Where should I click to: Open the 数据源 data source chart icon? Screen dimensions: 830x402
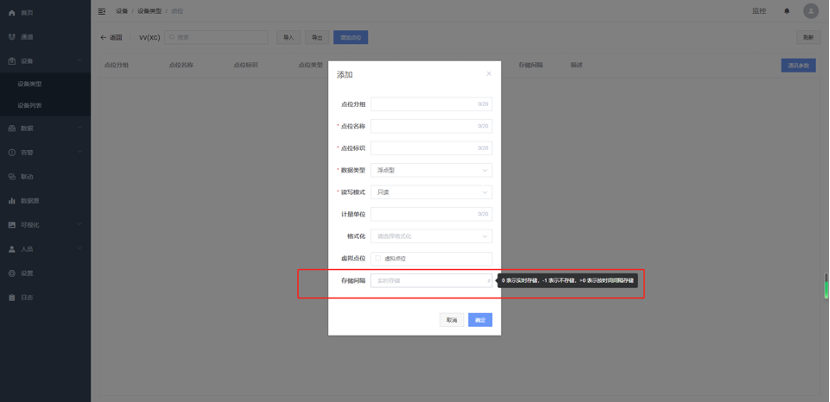(x=12, y=201)
